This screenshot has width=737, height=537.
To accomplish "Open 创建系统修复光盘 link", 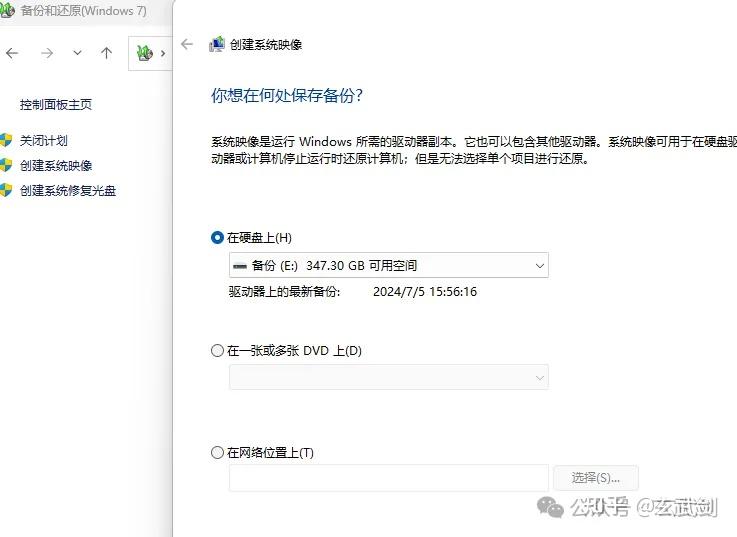I will click(x=68, y=190).
